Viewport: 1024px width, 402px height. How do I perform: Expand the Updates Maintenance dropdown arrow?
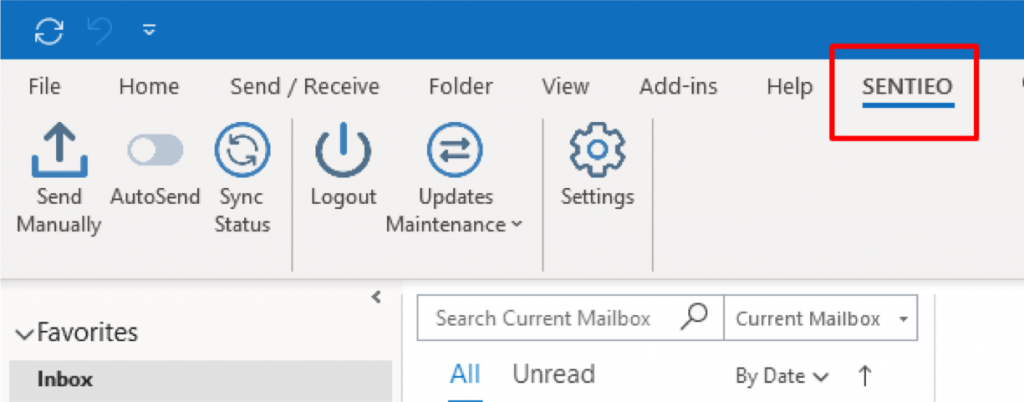click(x=516, y=224)
